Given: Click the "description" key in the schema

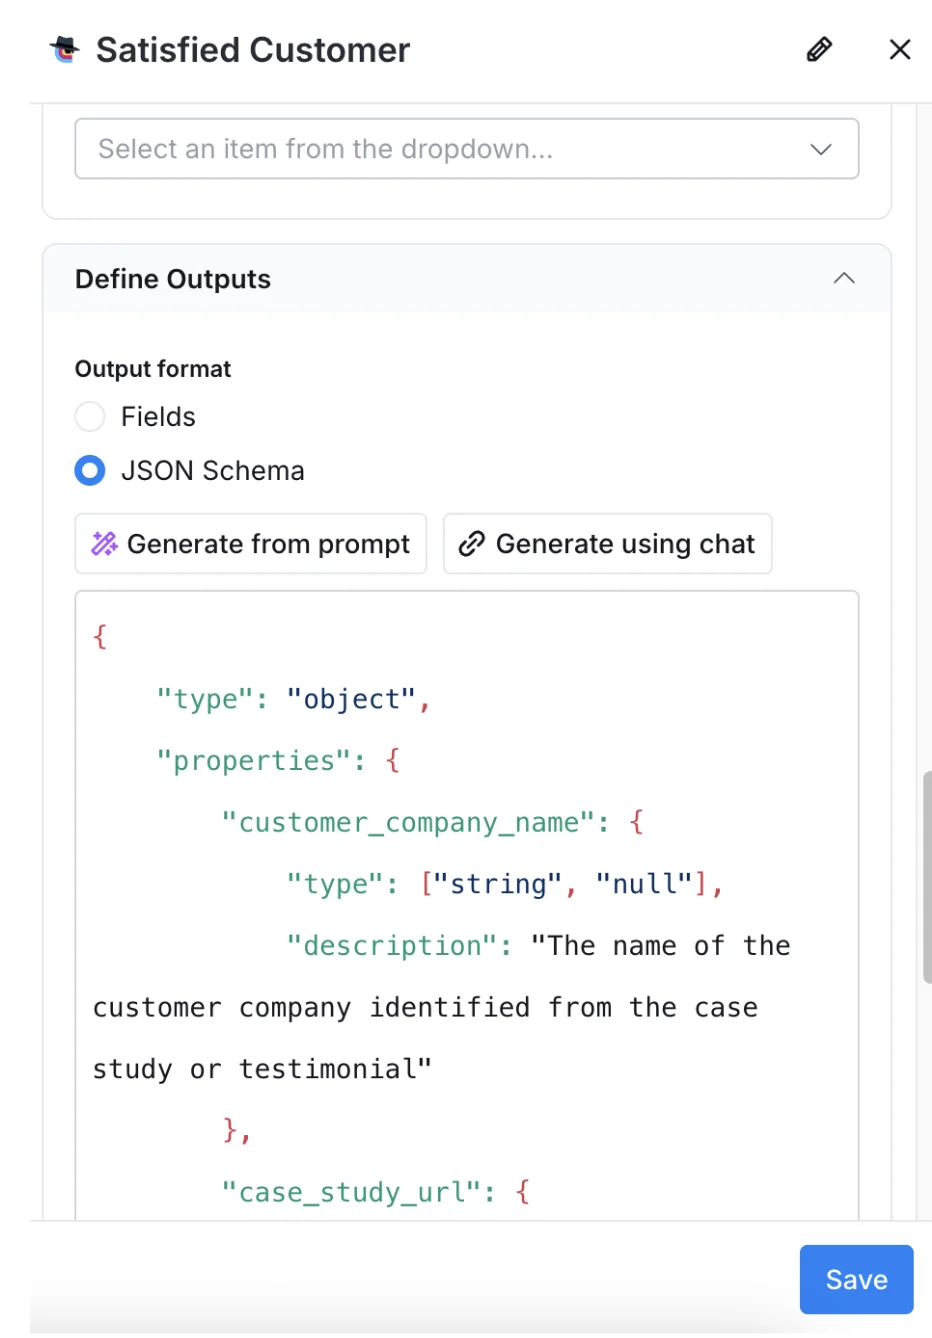Looking at the screenshot, I should coord(392,945).
